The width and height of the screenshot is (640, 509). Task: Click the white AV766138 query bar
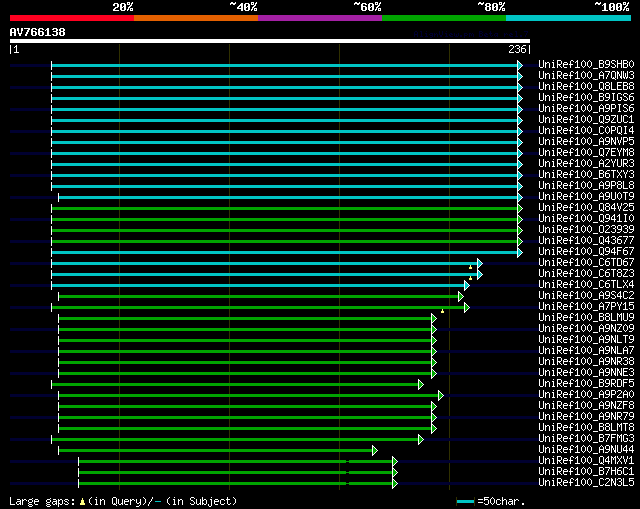[x=270, y=41]
